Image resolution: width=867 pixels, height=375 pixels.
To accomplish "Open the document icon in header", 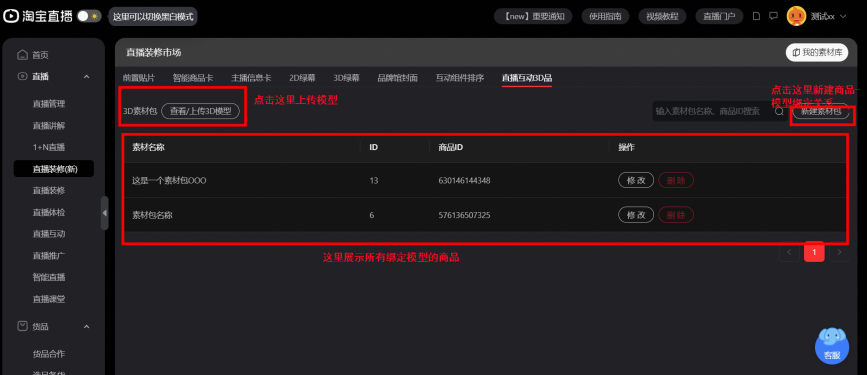I will click(756, 16).
